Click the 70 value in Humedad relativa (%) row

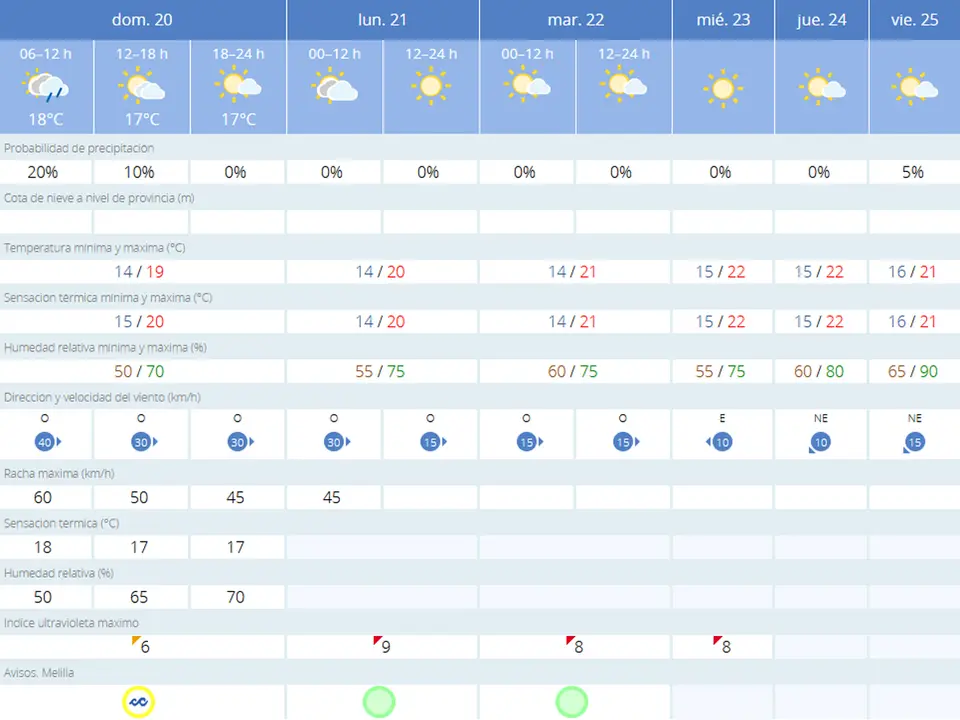click(236, 598)
